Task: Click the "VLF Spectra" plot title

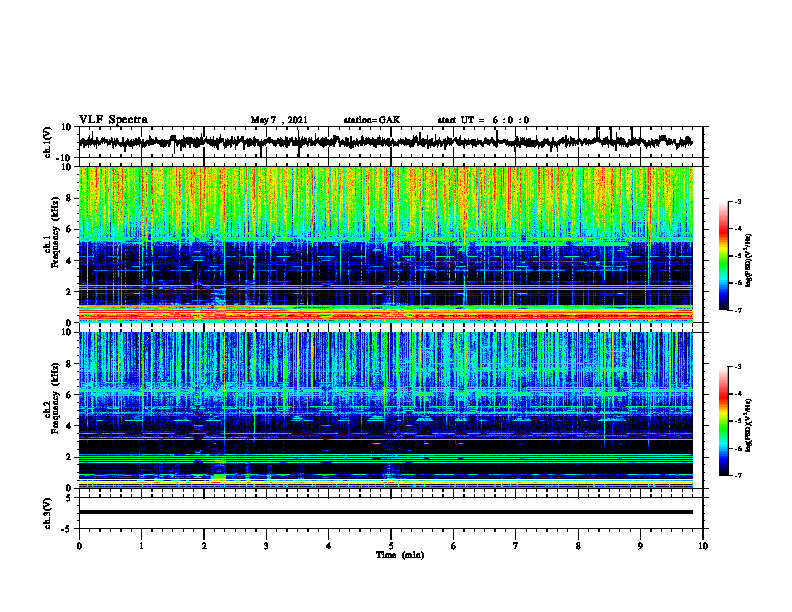Action: click(113, 120)
